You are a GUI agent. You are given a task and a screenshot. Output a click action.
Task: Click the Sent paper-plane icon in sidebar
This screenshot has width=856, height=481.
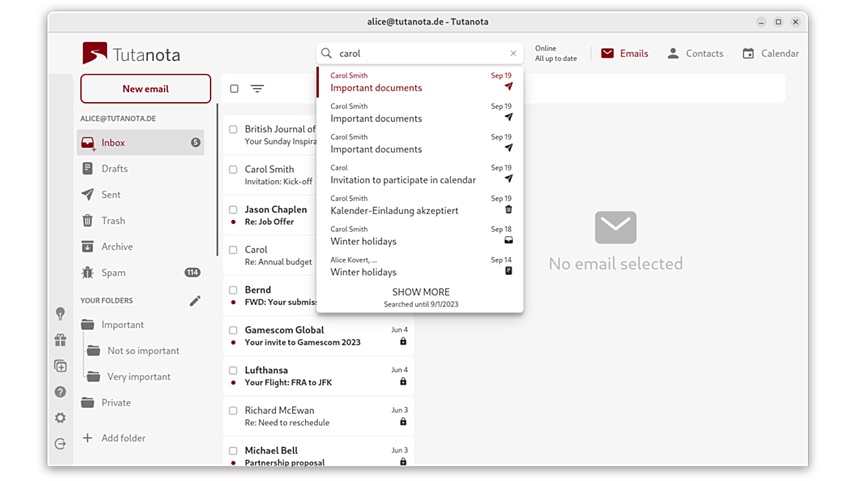87,194
